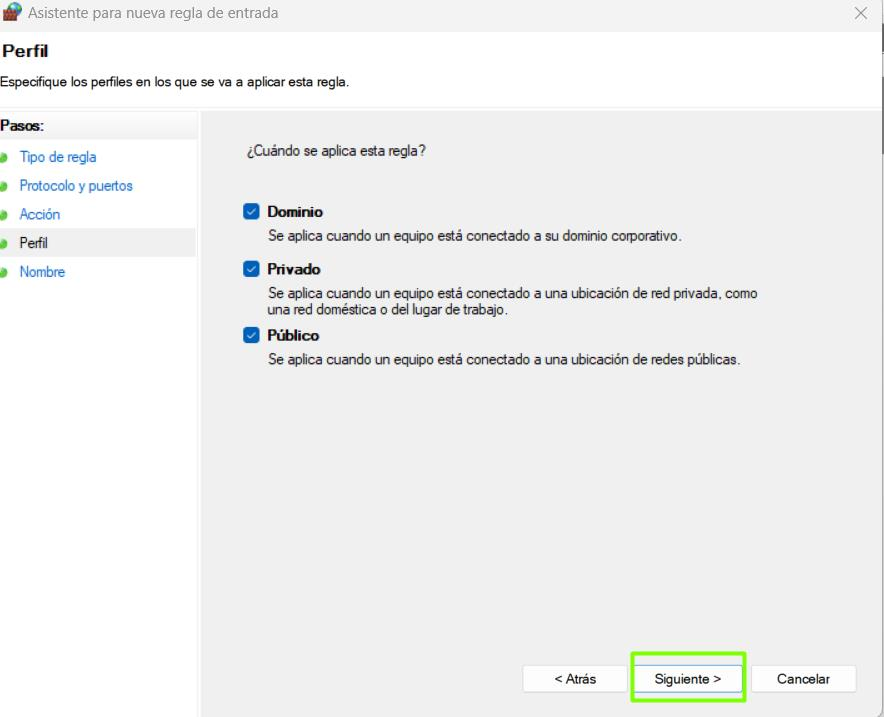Select the Perfil step in sidebar

(x=33, y=243)
